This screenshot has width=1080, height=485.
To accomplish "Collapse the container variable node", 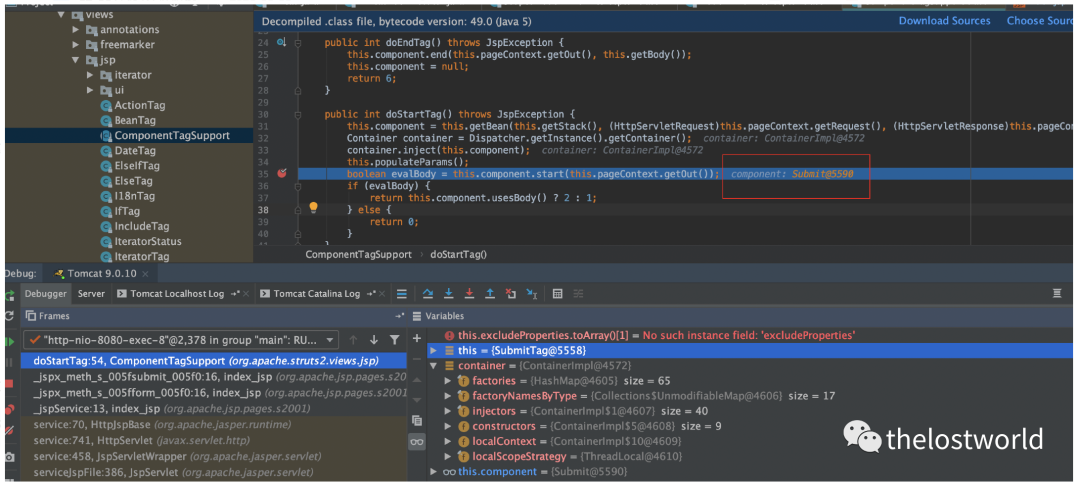I will 433,366.
